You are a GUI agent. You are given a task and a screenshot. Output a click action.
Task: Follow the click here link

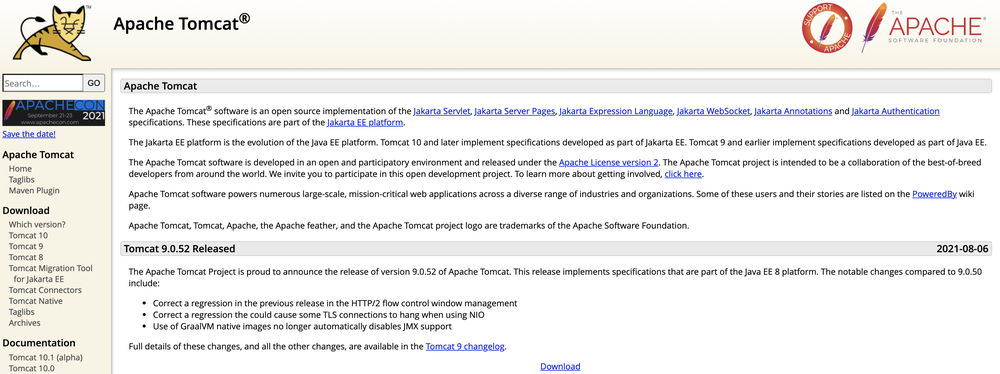683,174
